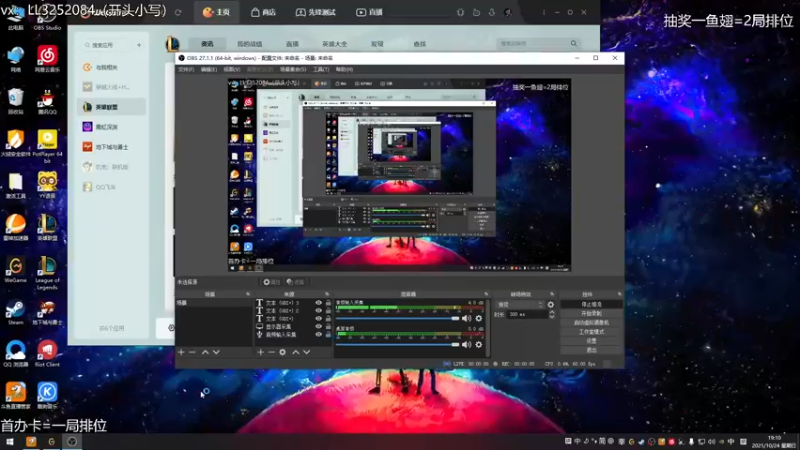800x450 pixels.
Task: Click 开始录制 start recording button
Action: click(x=591, y=313)
